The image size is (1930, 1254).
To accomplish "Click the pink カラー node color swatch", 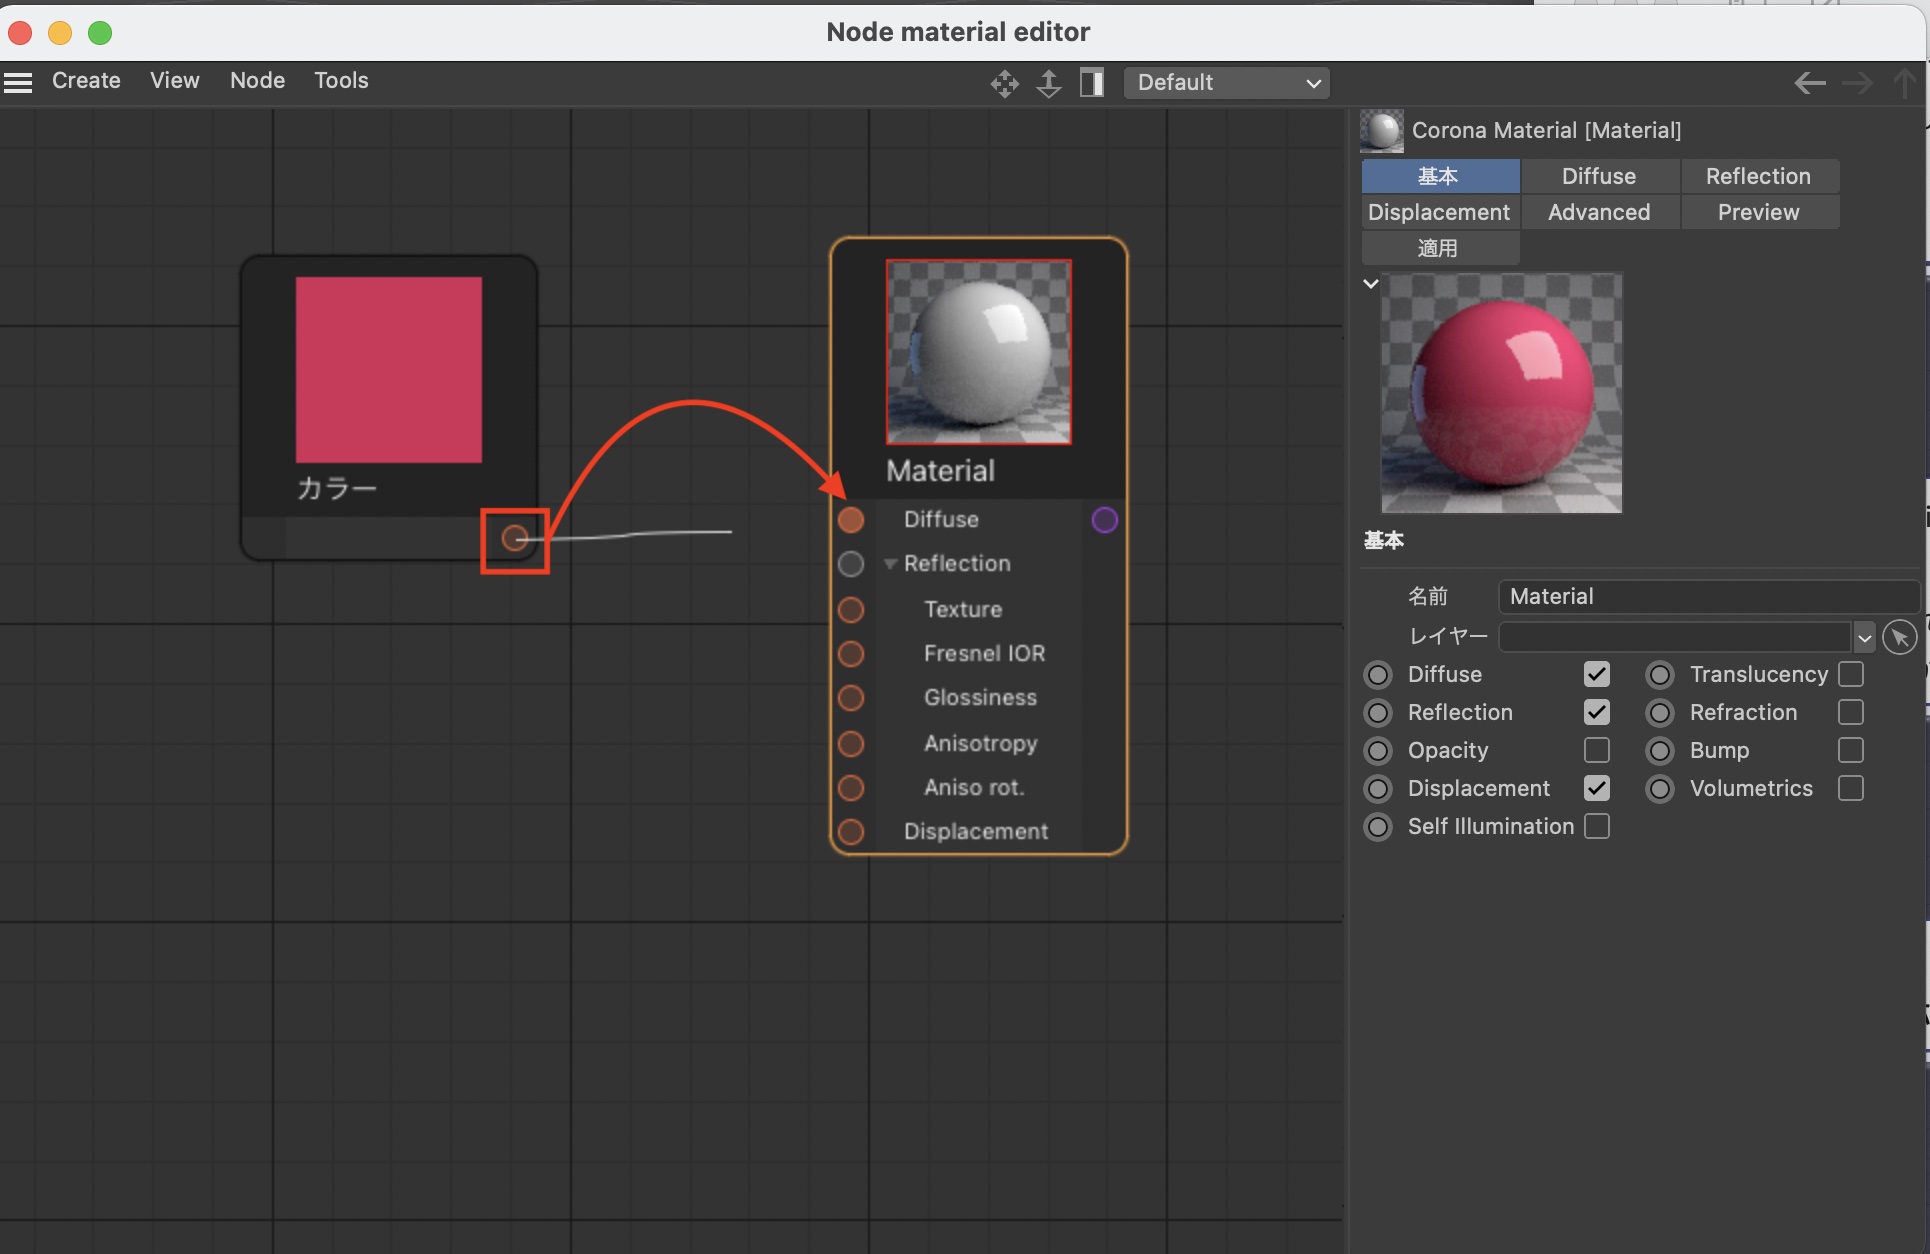I will (x=388, y=370).
